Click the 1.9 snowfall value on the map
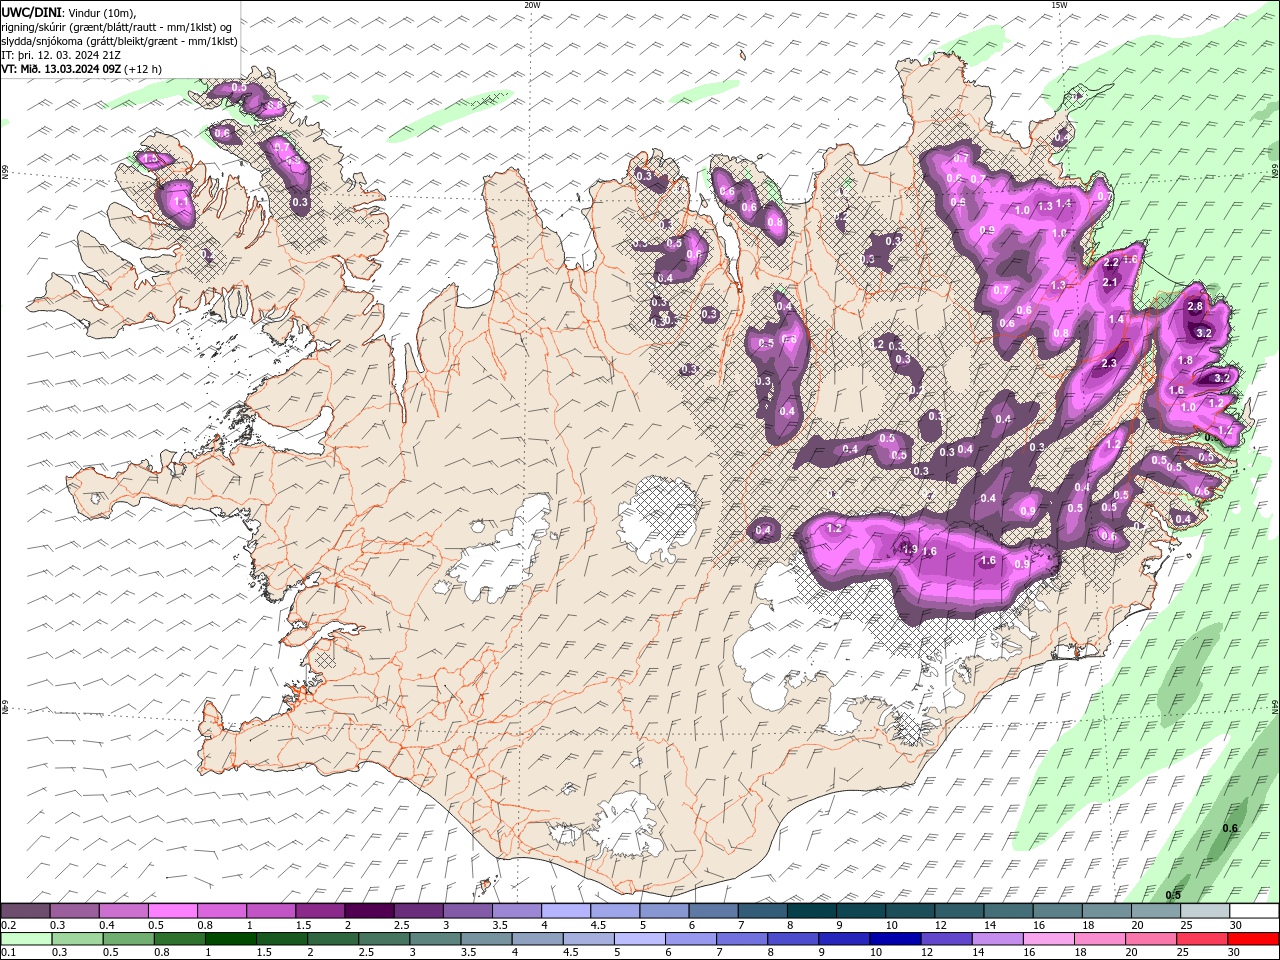 pos(910,549)
